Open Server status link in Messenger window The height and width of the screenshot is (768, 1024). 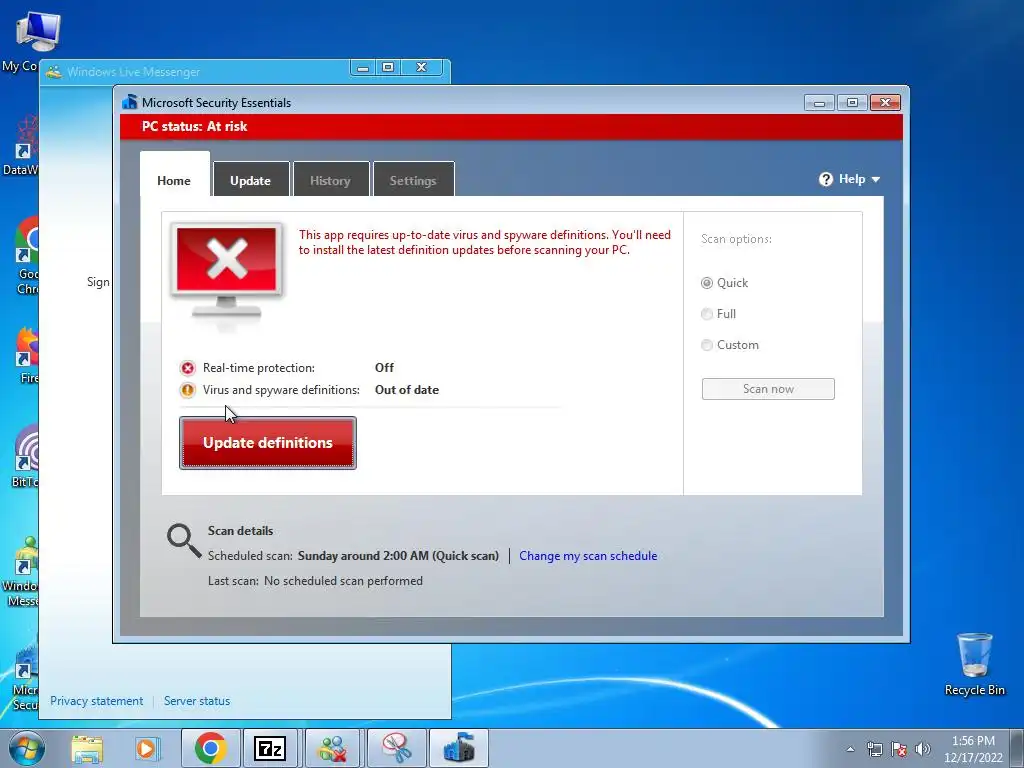(197, 701)
